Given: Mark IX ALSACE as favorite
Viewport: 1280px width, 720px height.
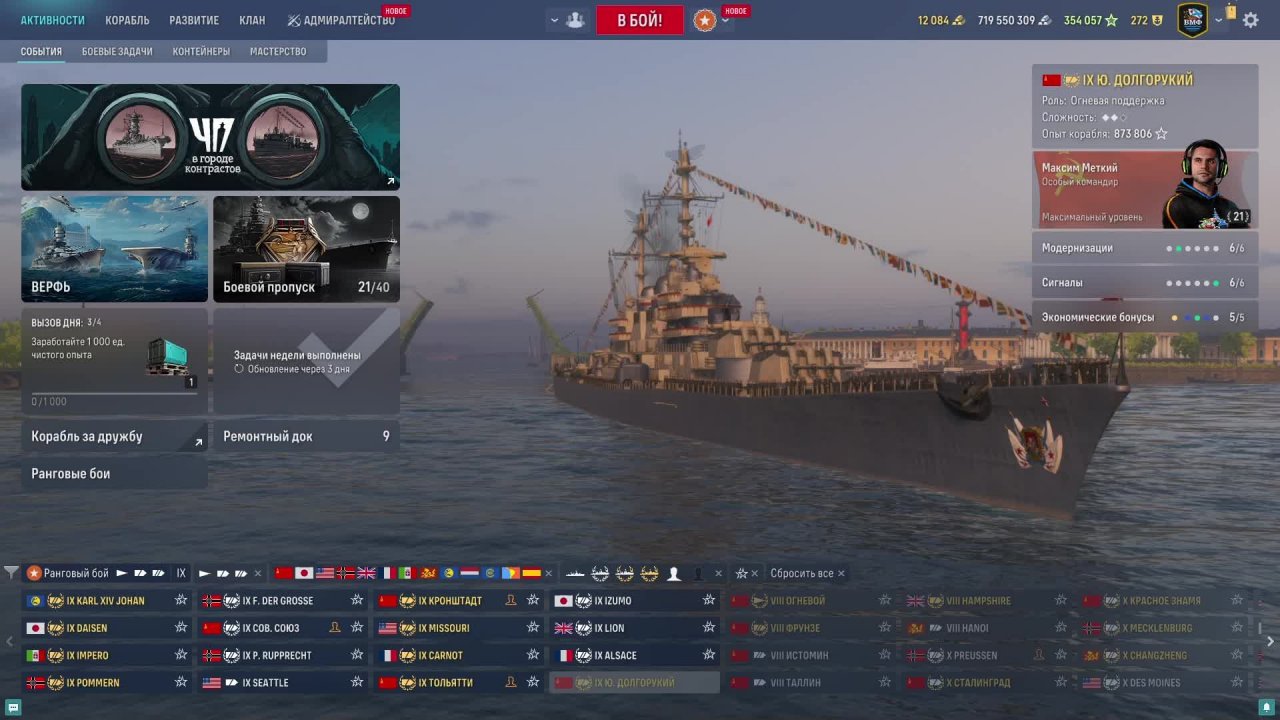Looking at the screenshot, I should 709,655.
